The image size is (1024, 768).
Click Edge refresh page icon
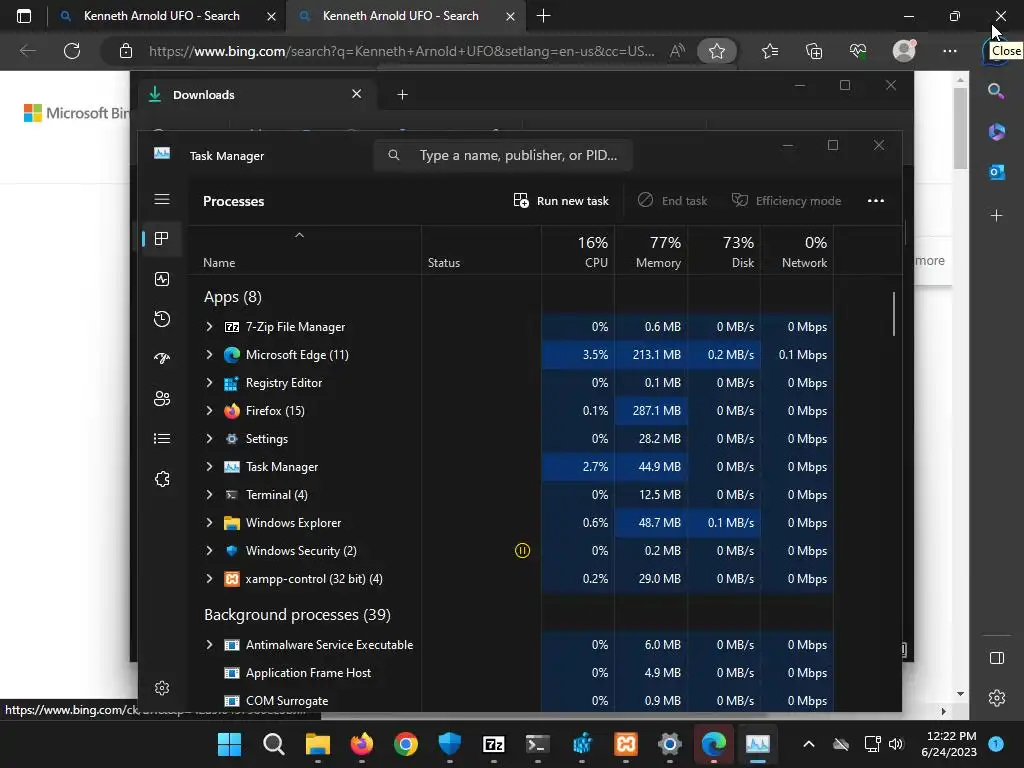click(72, 51)
